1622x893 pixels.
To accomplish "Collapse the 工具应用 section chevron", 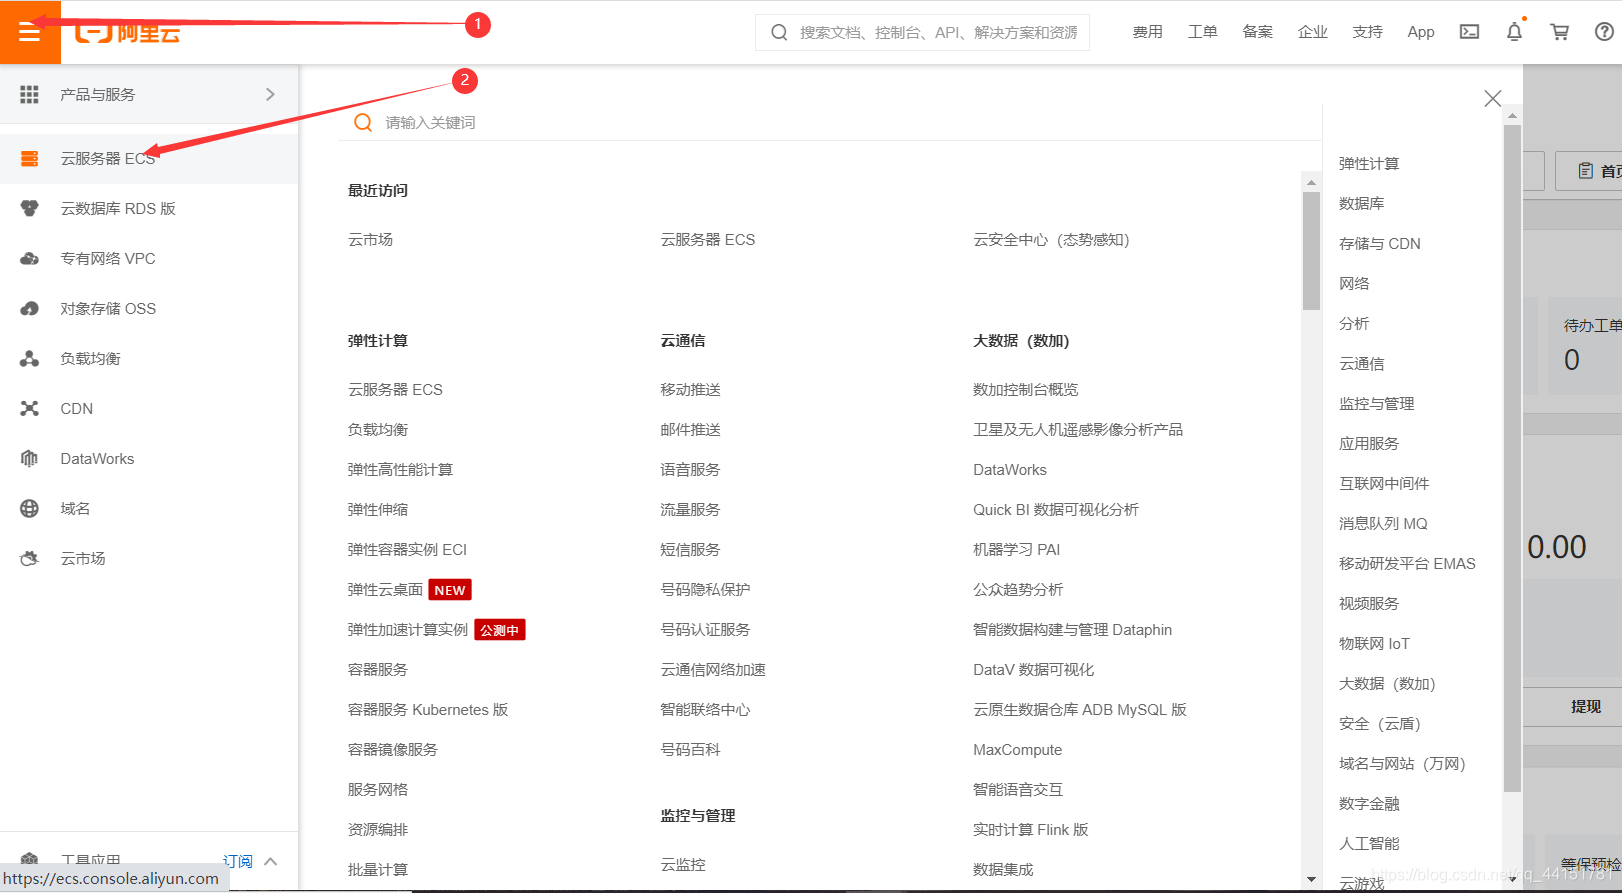I will [x=270, y=861].
